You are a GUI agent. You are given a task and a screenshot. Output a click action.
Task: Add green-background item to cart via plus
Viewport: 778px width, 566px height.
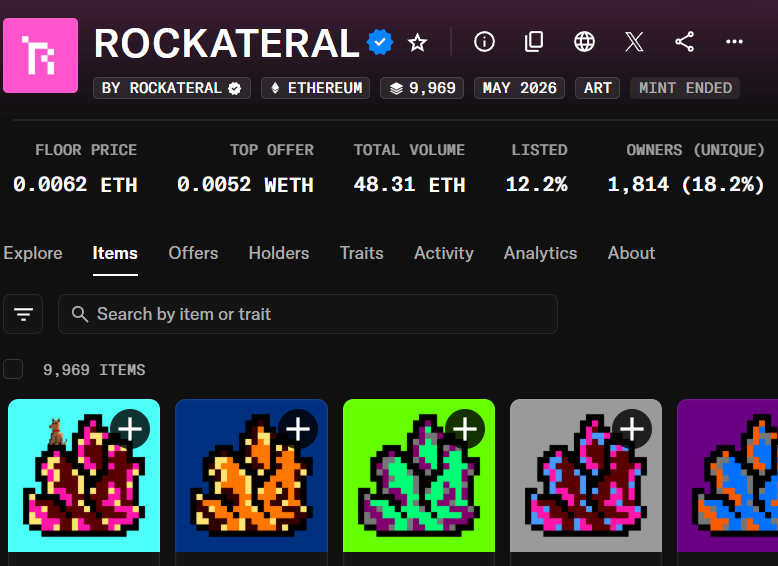465,429
